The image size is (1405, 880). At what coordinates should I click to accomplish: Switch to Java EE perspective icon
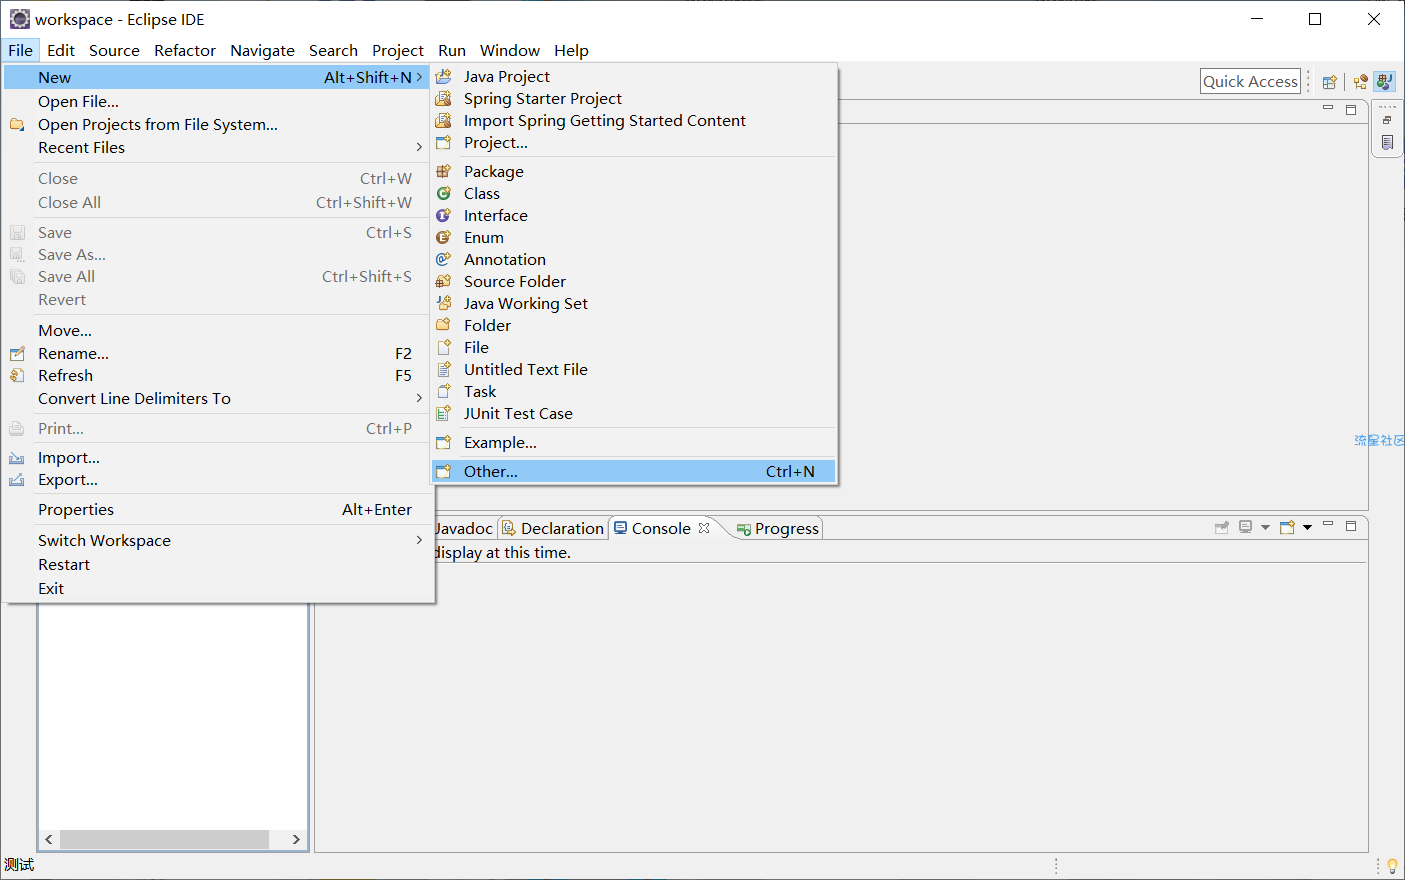[1360, 82]
